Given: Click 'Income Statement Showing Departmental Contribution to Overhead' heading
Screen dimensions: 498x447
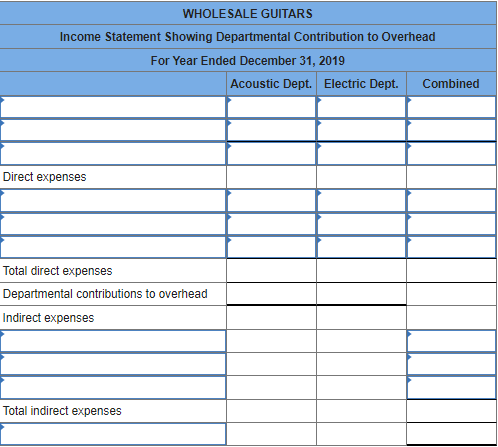Looking at the screenshot, I should pyautogui.click(x=248, y=37).
